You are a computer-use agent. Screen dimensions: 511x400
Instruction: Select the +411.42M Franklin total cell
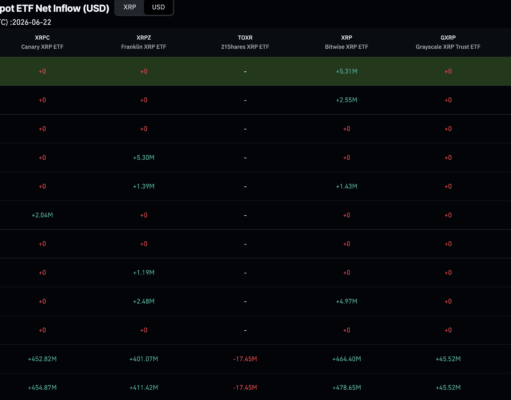[144, 388]
